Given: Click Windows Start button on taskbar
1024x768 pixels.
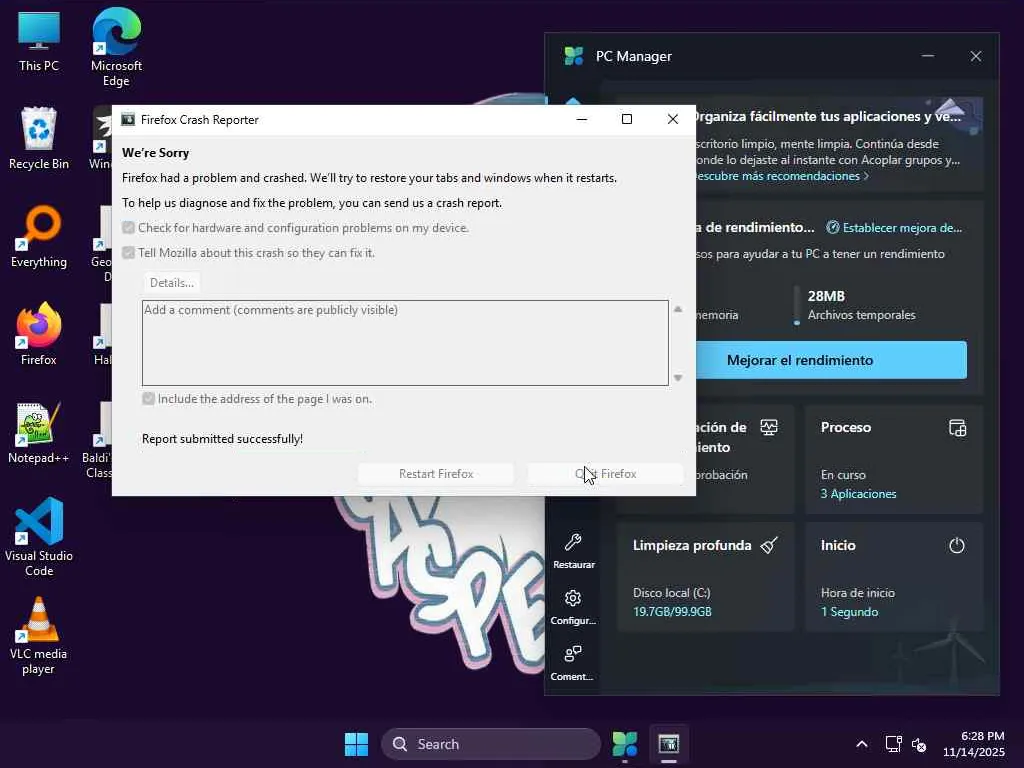Looking at the screenshot, I should point(357,744).
